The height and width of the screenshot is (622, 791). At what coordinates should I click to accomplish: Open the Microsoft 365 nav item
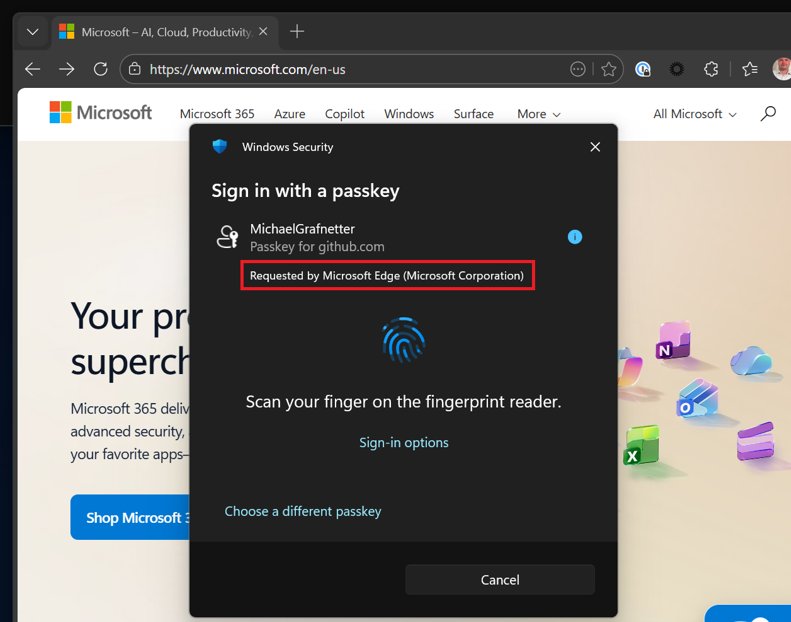pyautogui.click(x=217, y=114)
